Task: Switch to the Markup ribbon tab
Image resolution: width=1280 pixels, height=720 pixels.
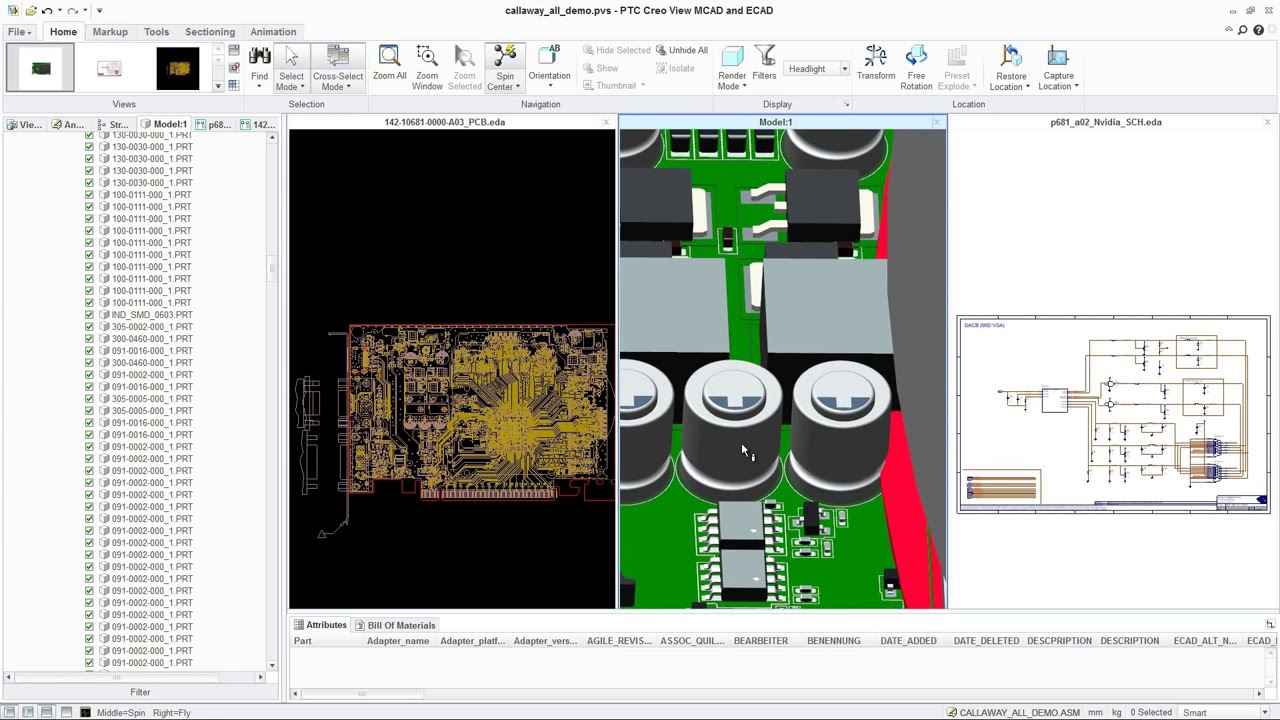Action: (x=110, y=32)
